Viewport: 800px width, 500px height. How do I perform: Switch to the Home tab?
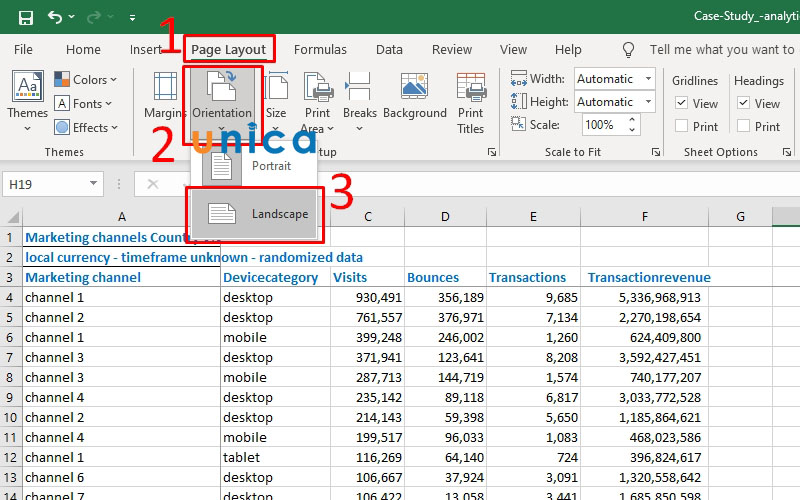click(83, 49)
